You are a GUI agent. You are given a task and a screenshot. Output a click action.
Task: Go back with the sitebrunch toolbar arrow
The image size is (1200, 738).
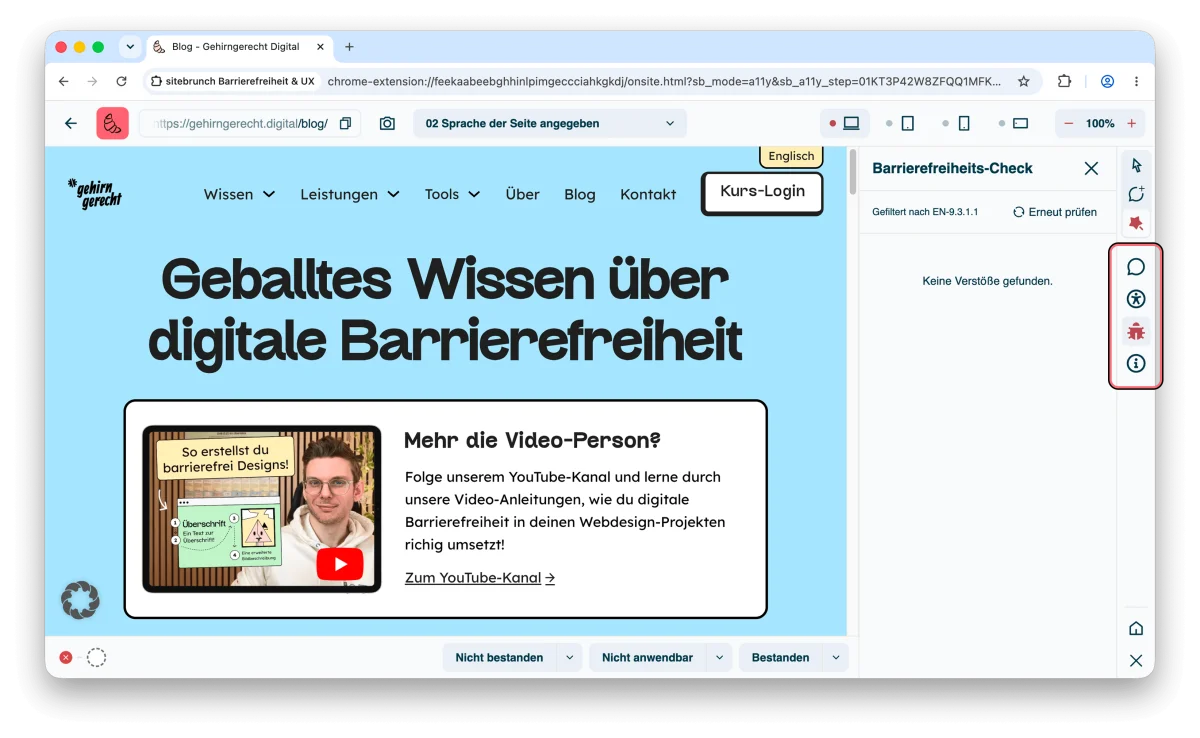pos(71,123)
